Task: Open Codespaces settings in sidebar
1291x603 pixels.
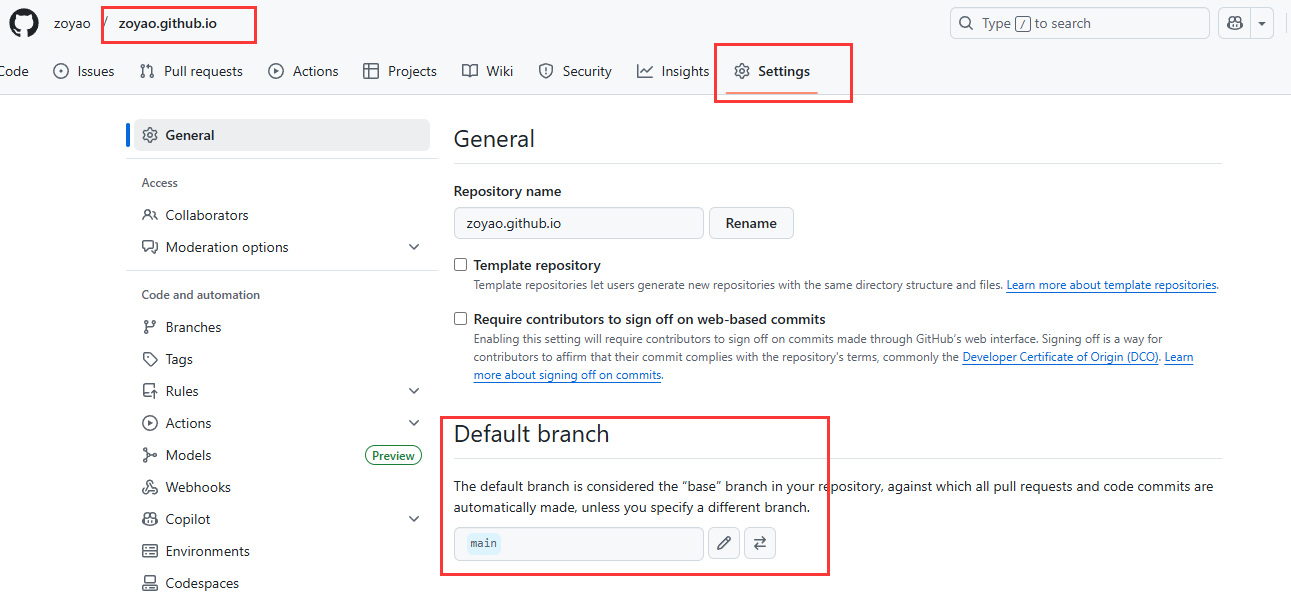Action: coord(202,583)
